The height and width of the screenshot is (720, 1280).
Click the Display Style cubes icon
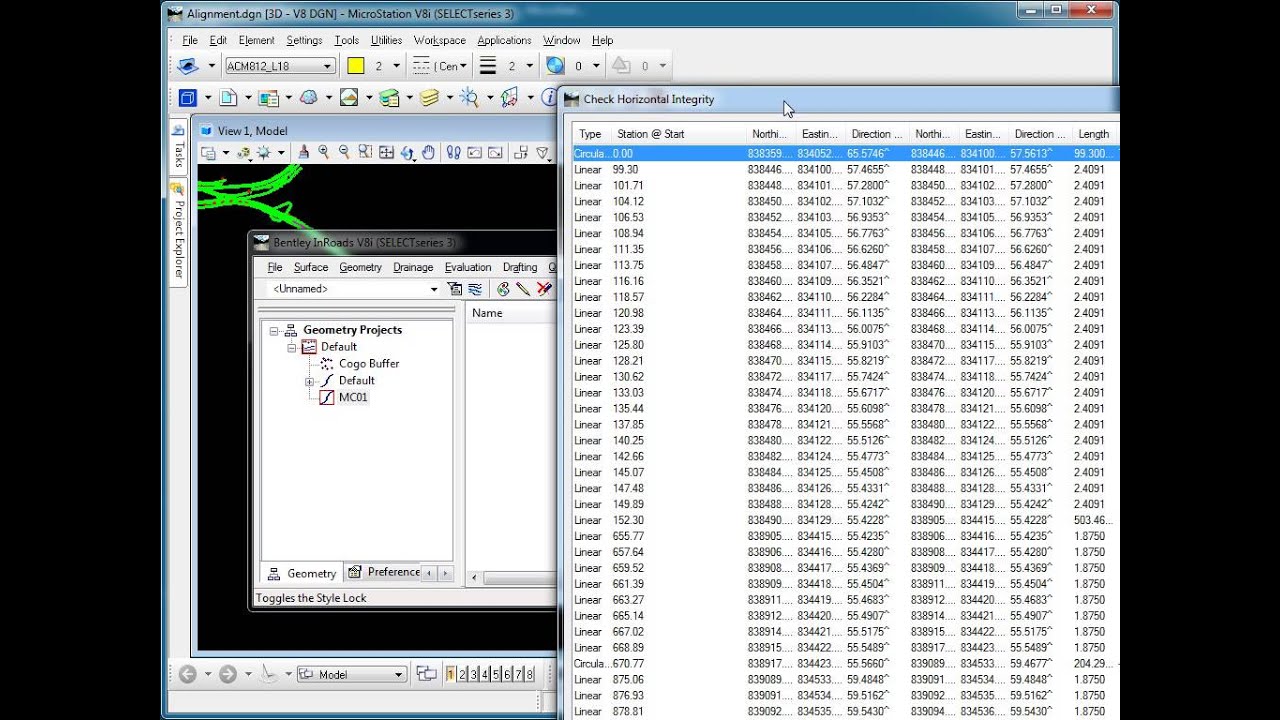coord(244,153)
